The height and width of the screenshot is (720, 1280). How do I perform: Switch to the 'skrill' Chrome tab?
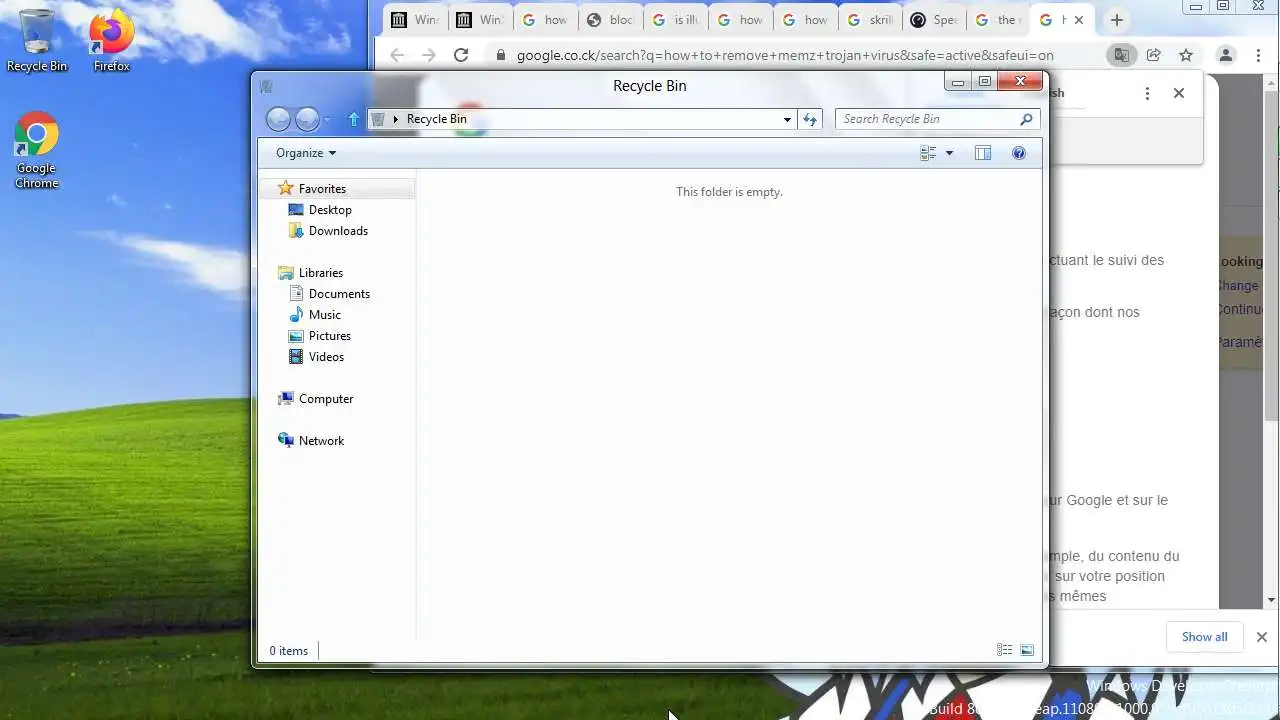(x=870, y=20)
